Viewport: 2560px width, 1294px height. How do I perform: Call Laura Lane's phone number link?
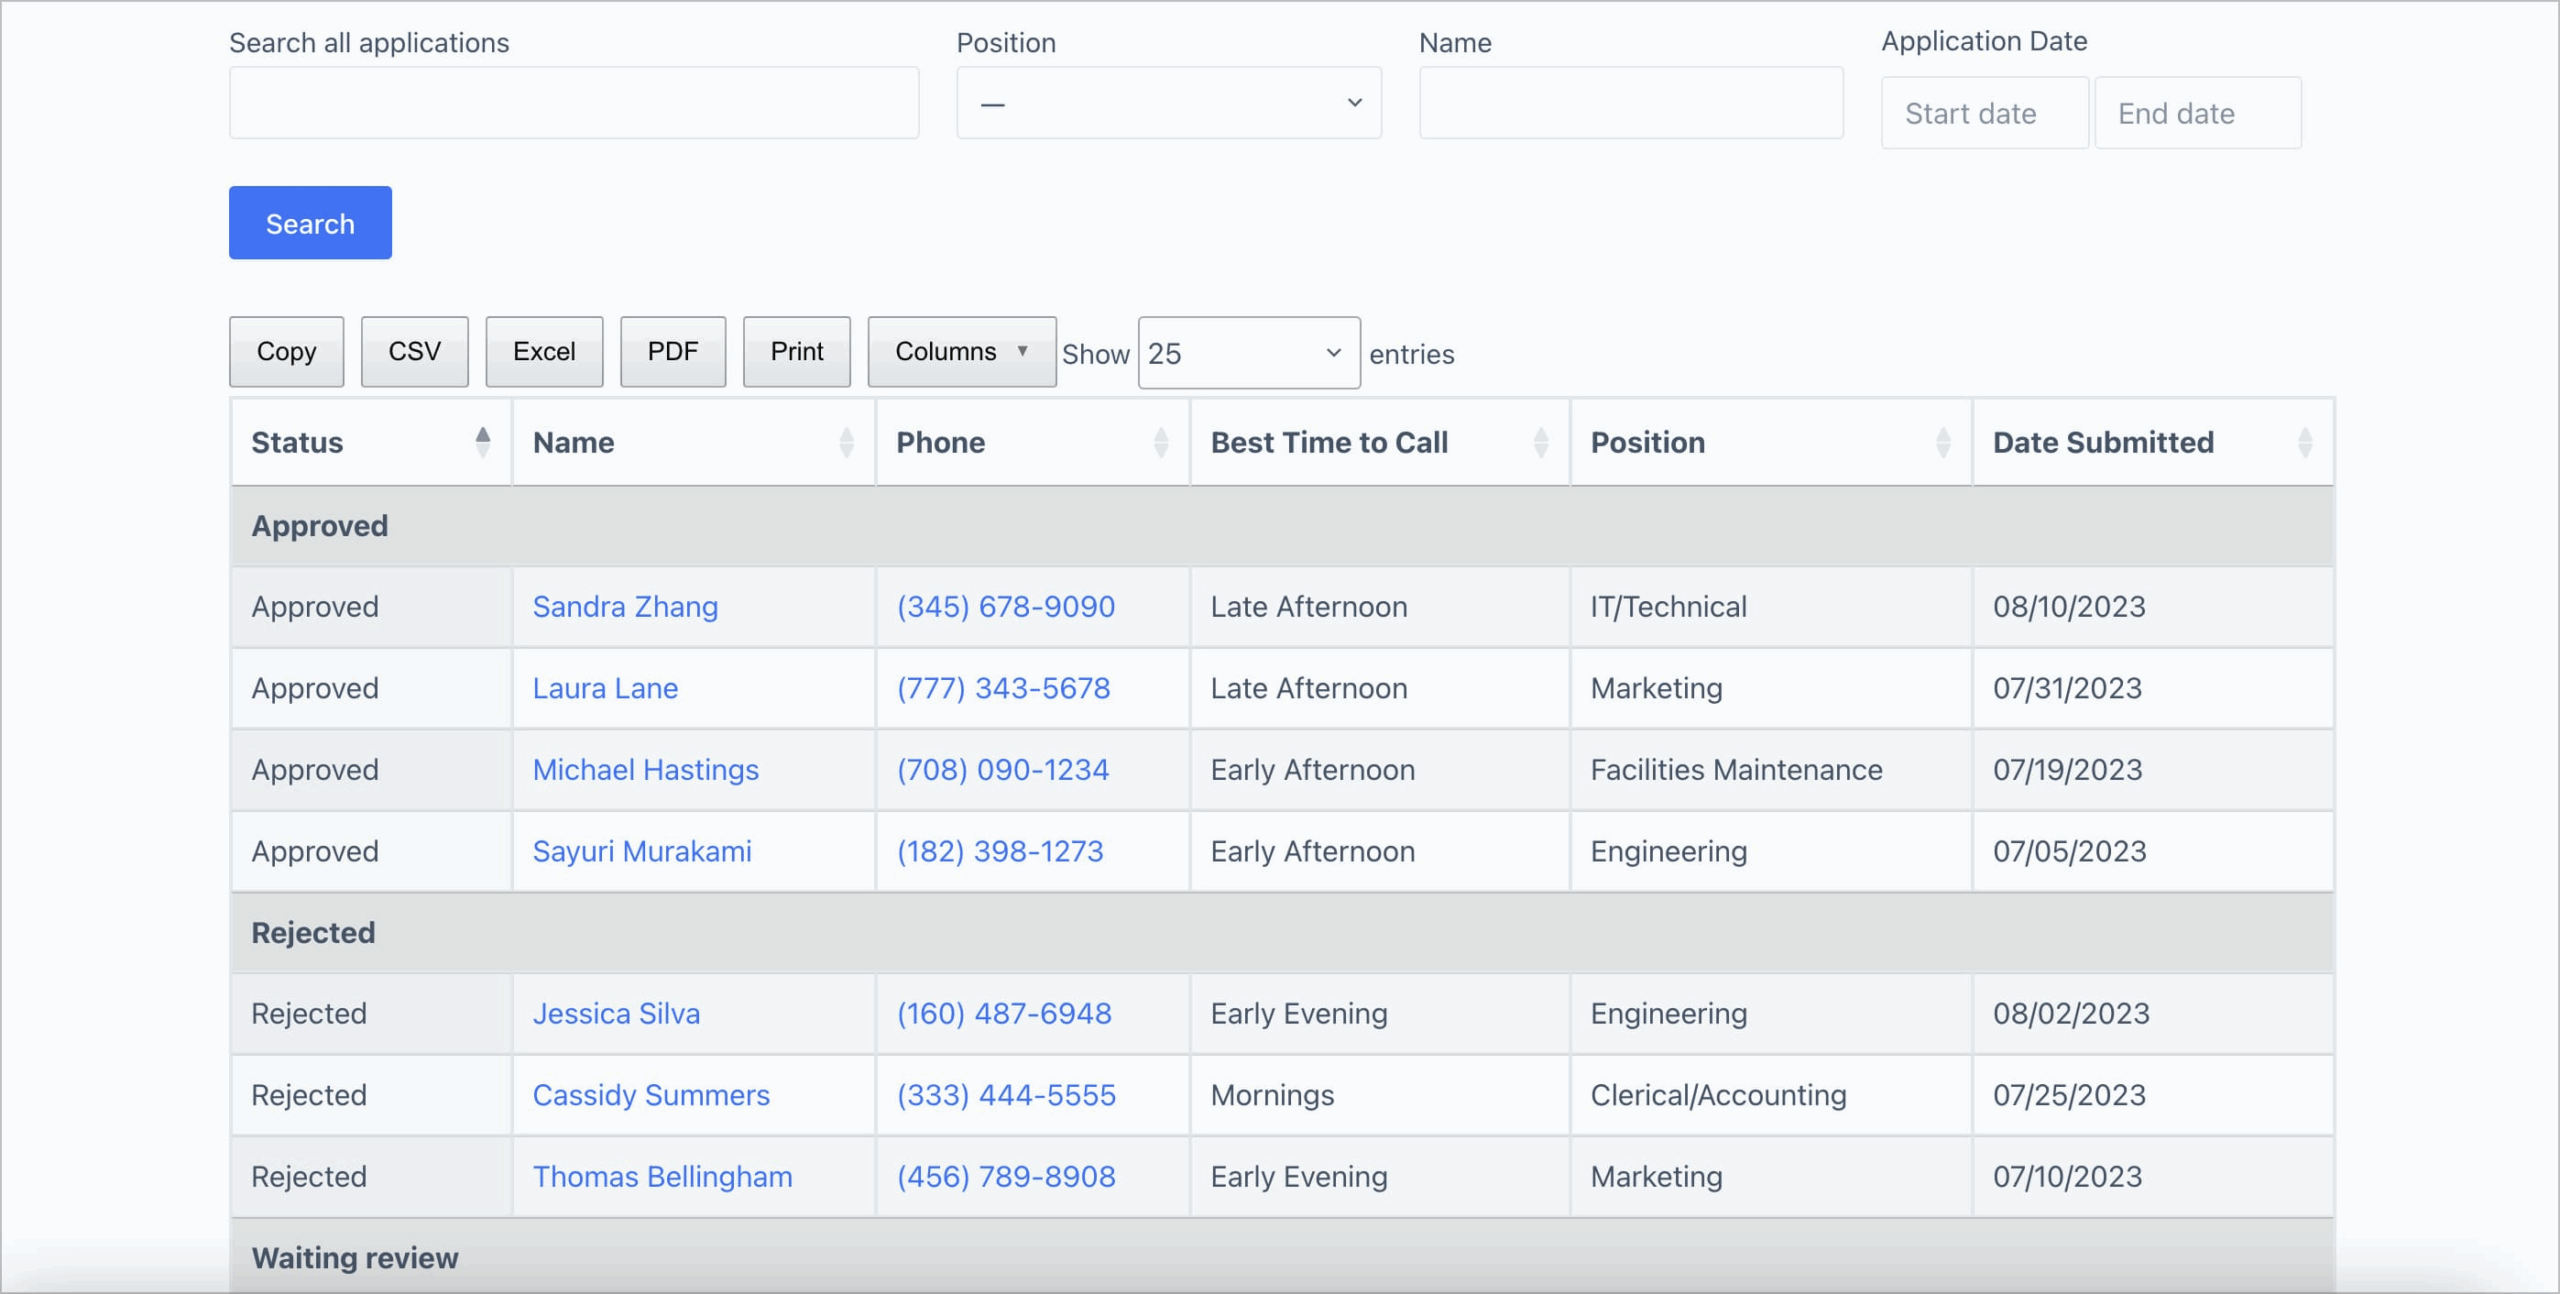pos(1003,689)
